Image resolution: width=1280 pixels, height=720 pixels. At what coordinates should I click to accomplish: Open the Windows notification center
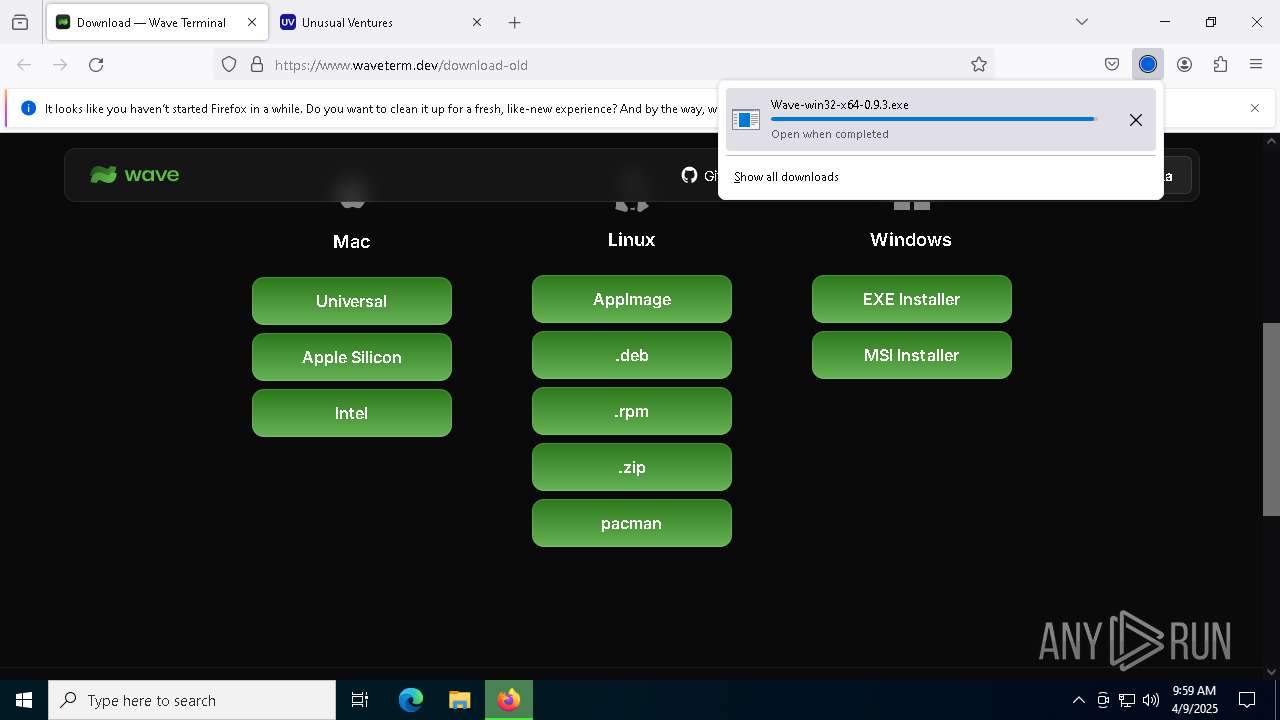coord(1247,700)
